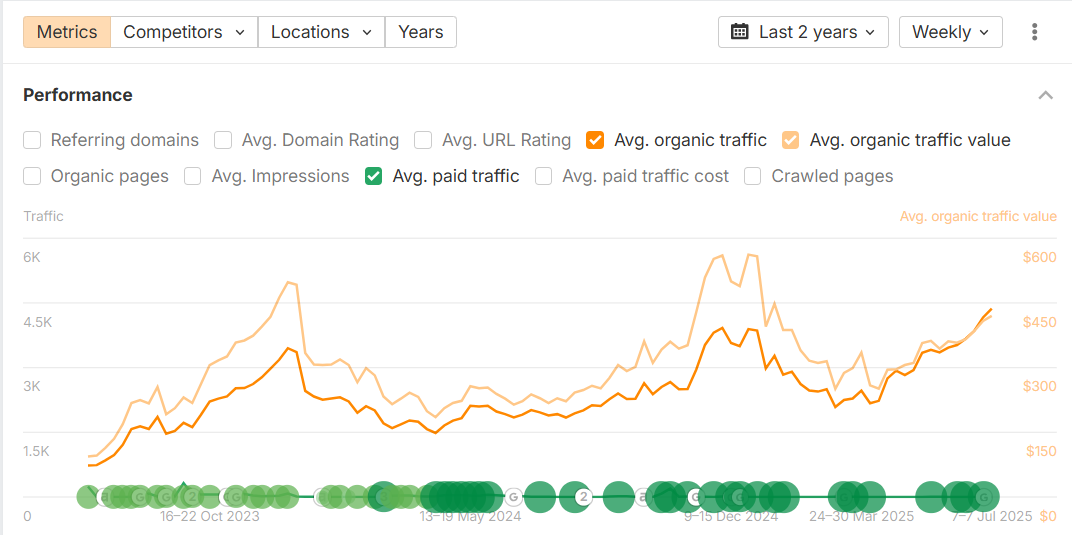Viewport: 1072px width, 535px height.
Task: Check the Crawled pages checkbox
Action: 753,176
